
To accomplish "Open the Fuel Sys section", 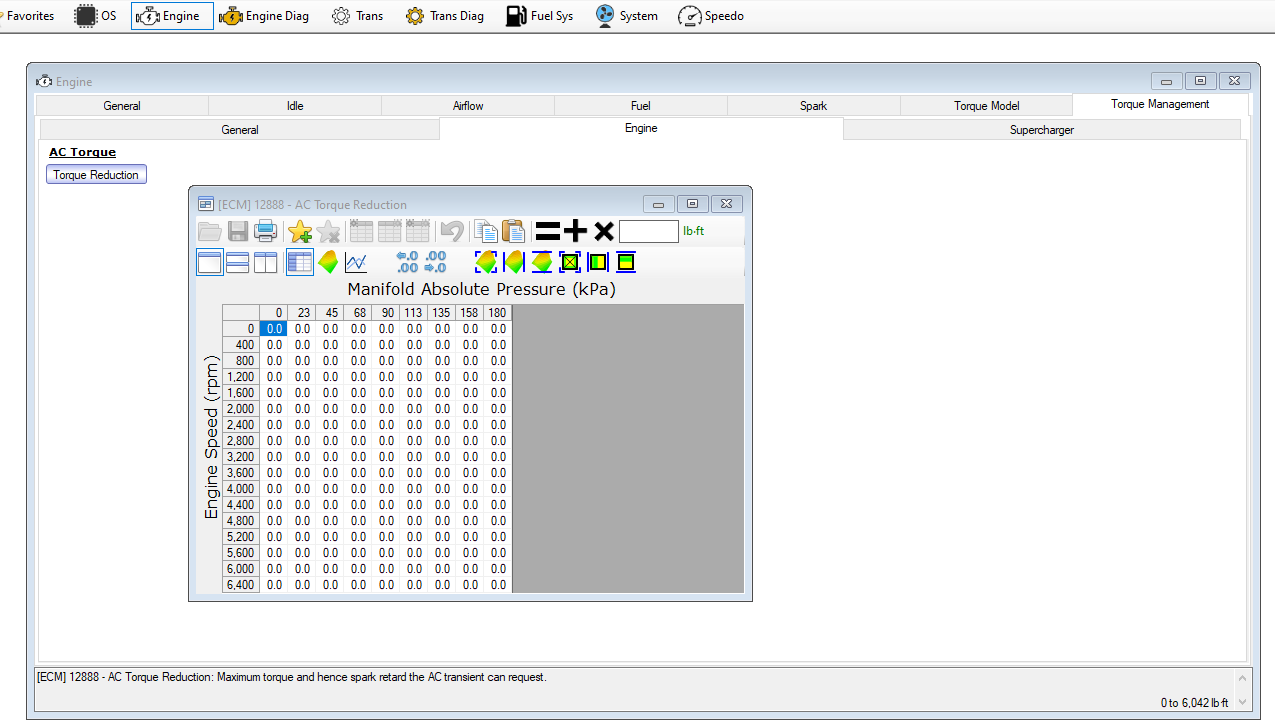I will click(540, 16).
